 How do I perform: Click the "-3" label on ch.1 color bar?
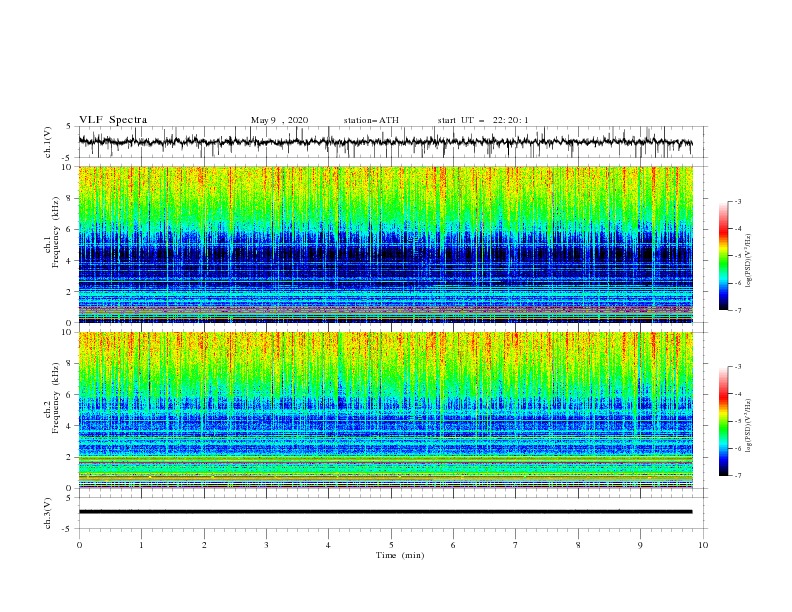(x=737, y=201)
